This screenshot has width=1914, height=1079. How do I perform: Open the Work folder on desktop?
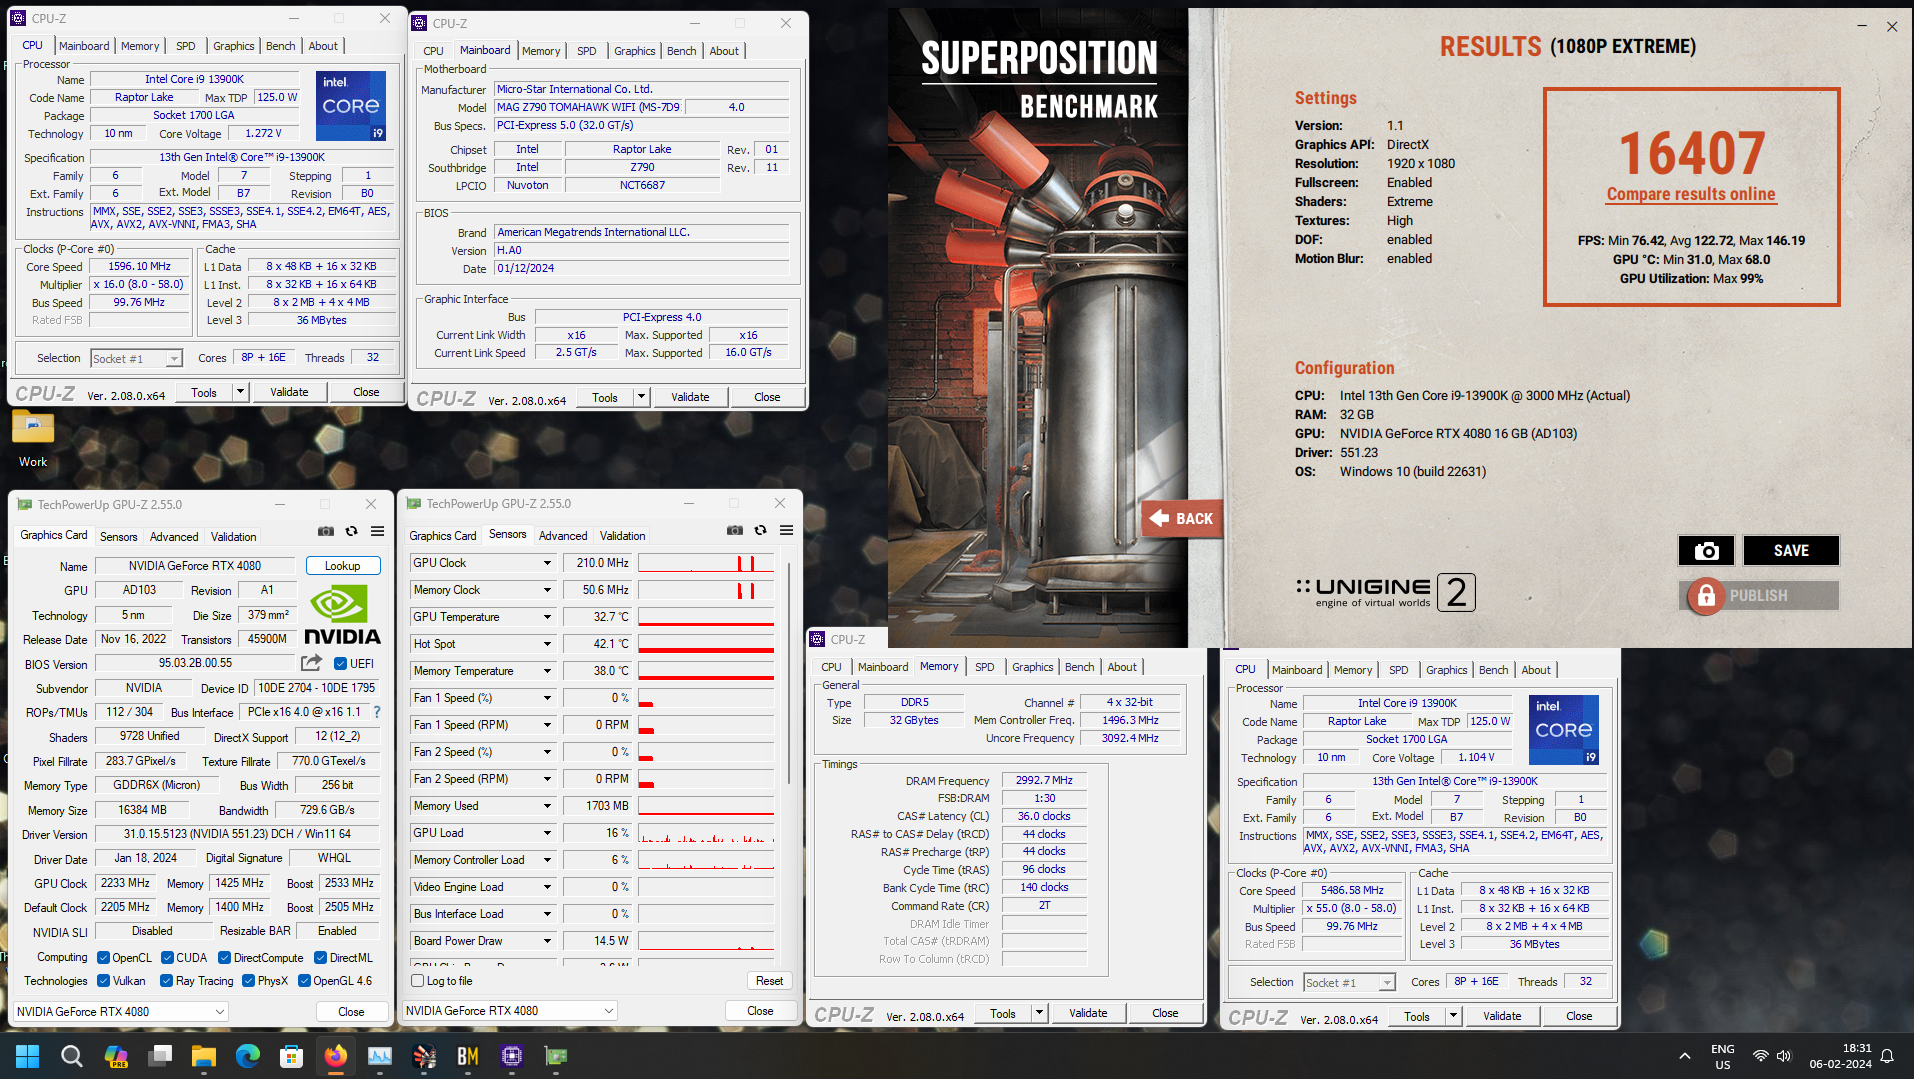click(33, 437)
